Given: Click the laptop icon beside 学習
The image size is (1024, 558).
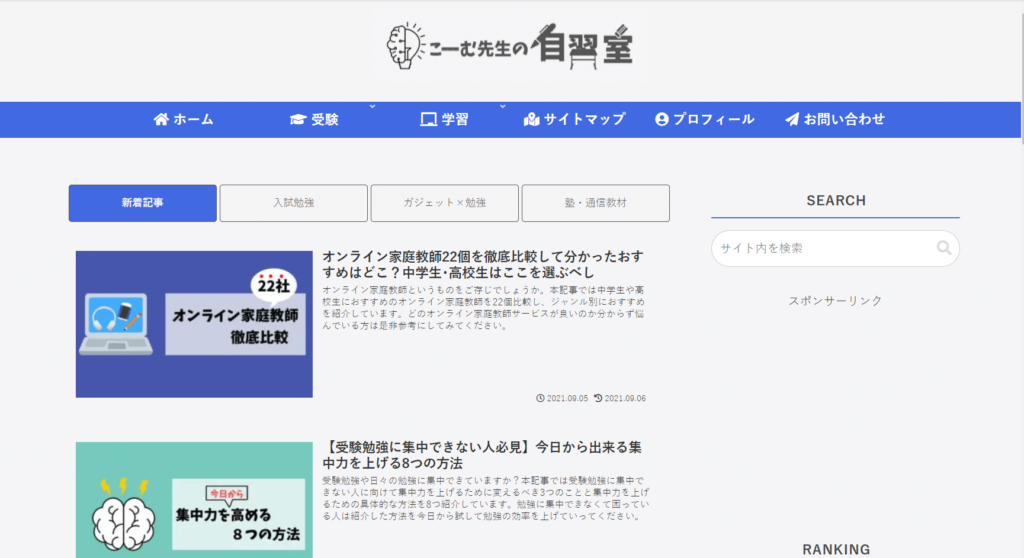Looking at the screenshot, I should click(428, 119).
